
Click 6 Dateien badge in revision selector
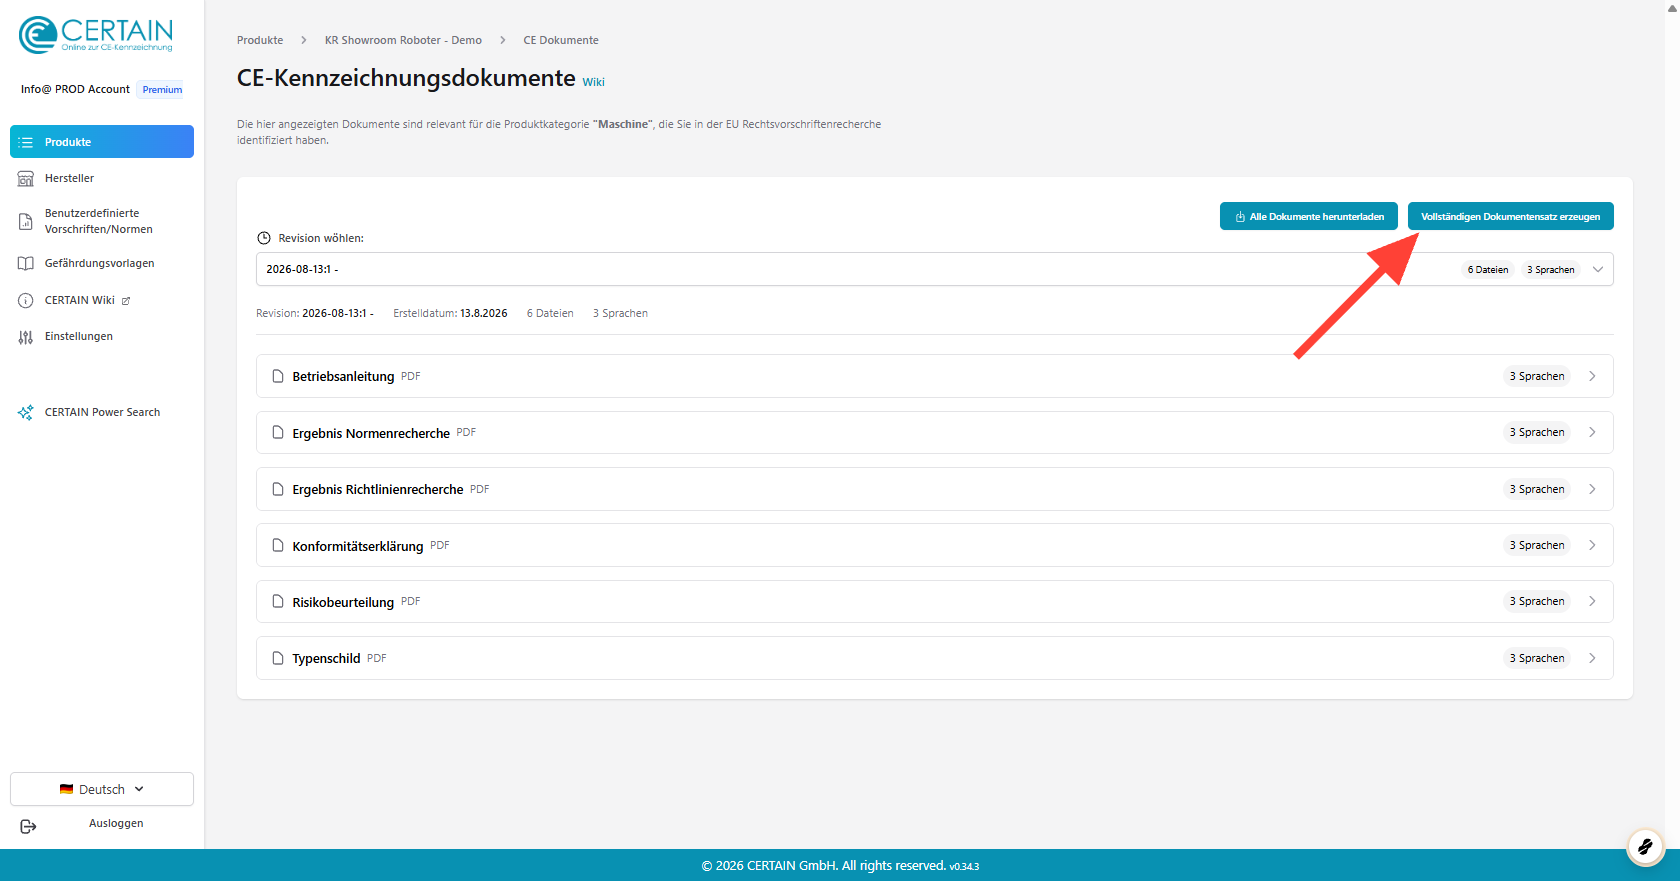(1488, 269)
